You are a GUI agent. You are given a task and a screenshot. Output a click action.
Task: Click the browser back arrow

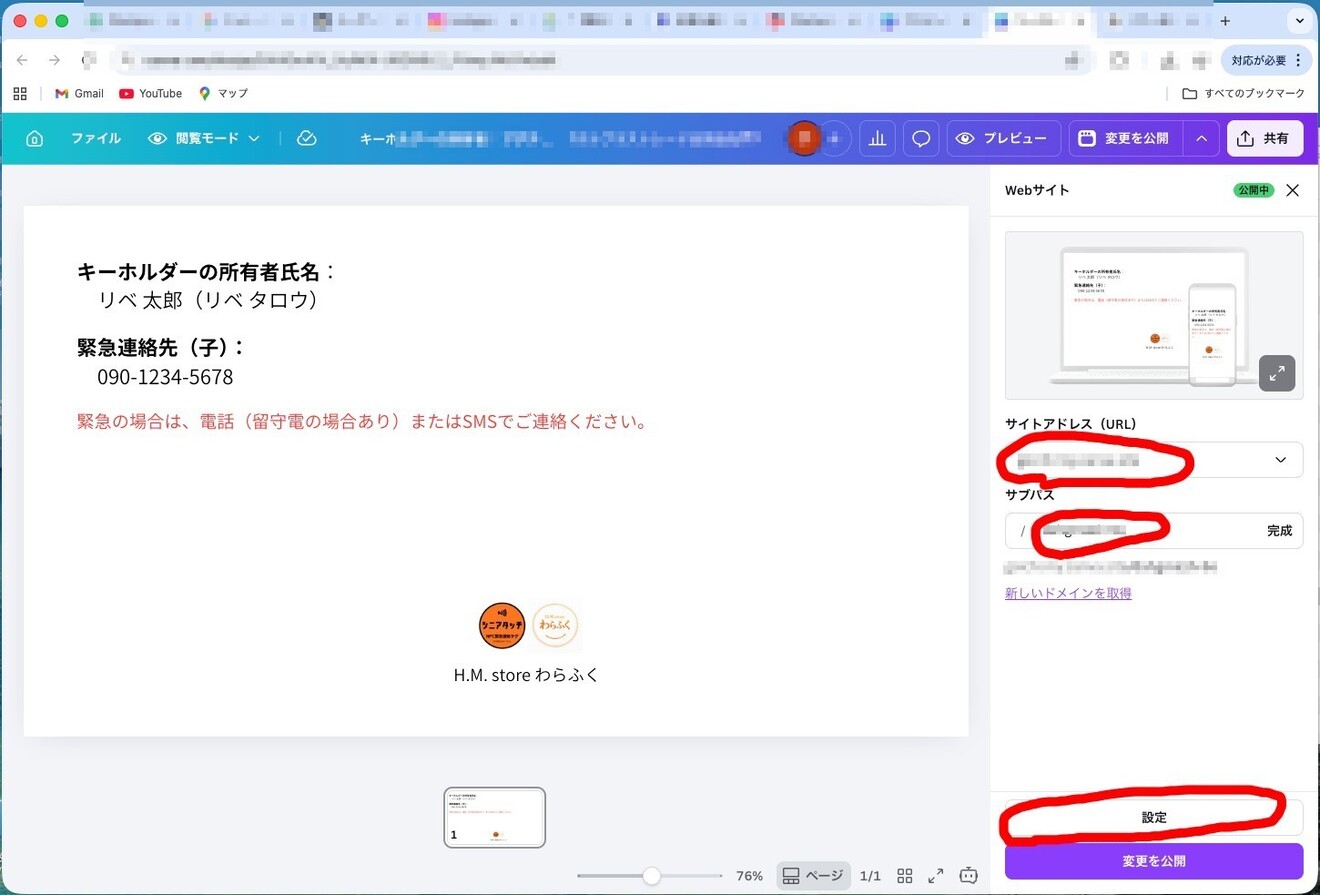coord(22,60)
